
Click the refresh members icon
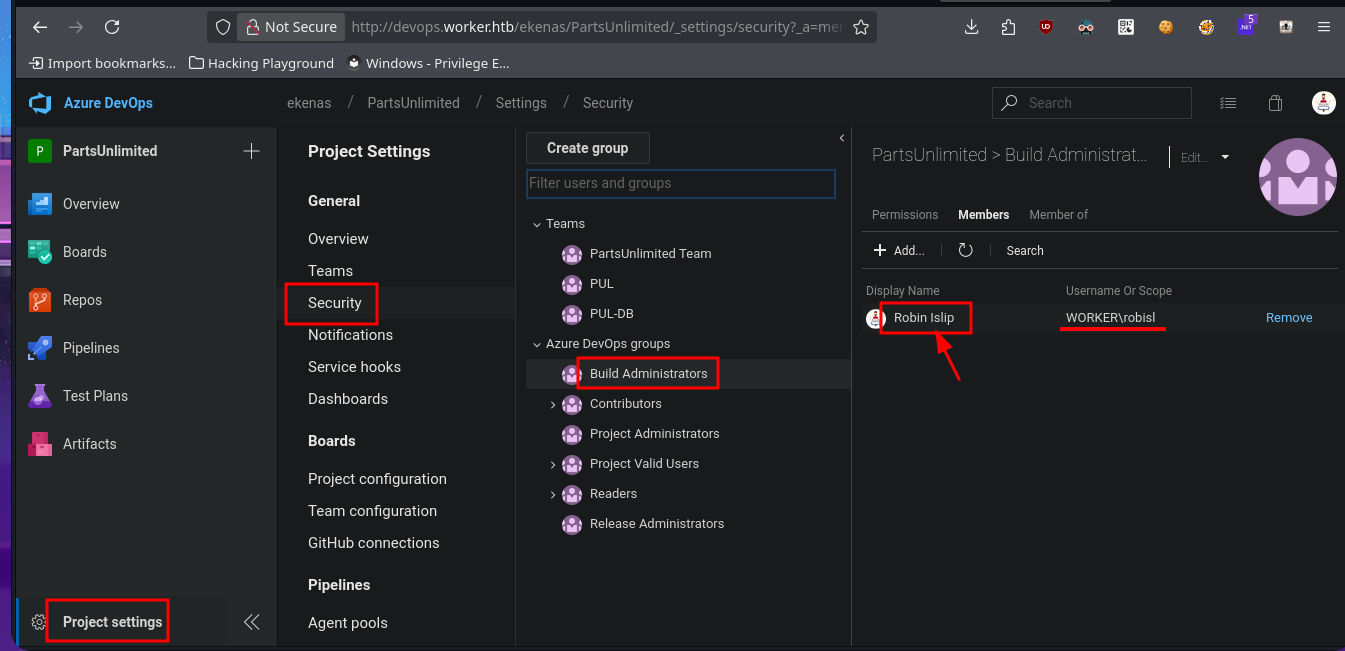tap(965, 251)
